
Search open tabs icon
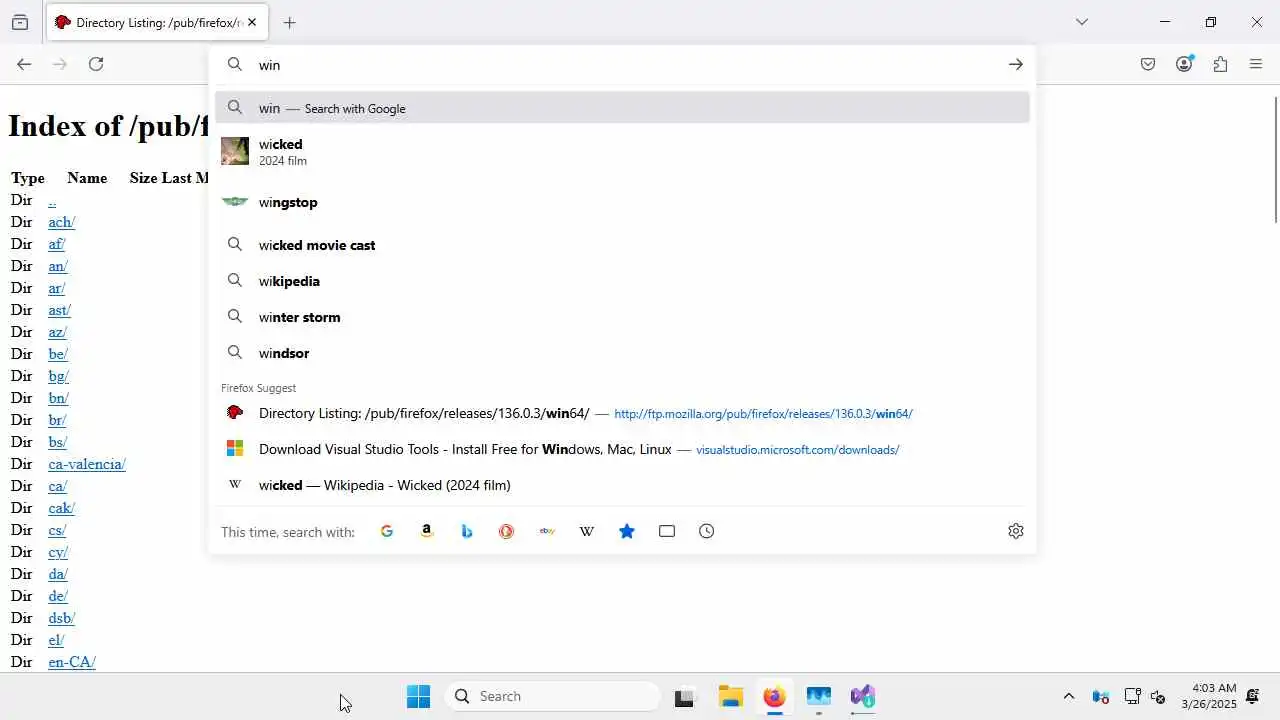(667, 531)
